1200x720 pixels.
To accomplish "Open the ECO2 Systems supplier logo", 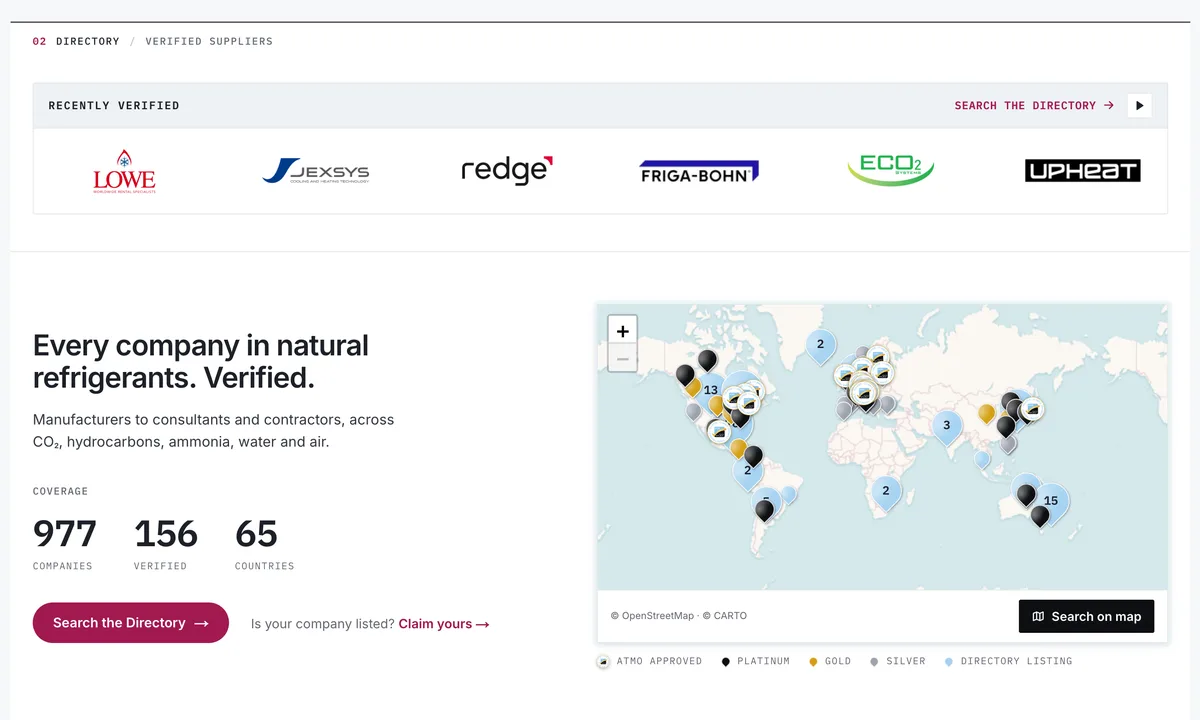I will (x=890, y=170).
